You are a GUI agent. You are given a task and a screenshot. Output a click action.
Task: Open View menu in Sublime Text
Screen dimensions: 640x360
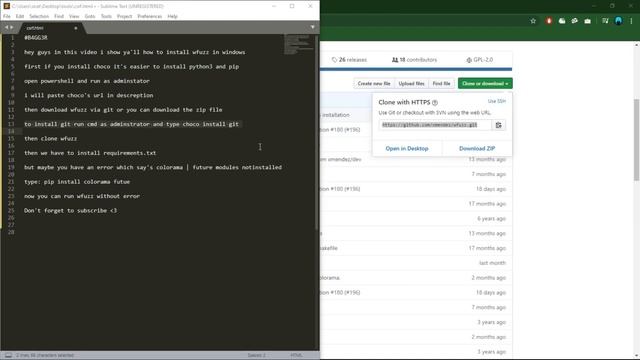click(x=74, y=16)
